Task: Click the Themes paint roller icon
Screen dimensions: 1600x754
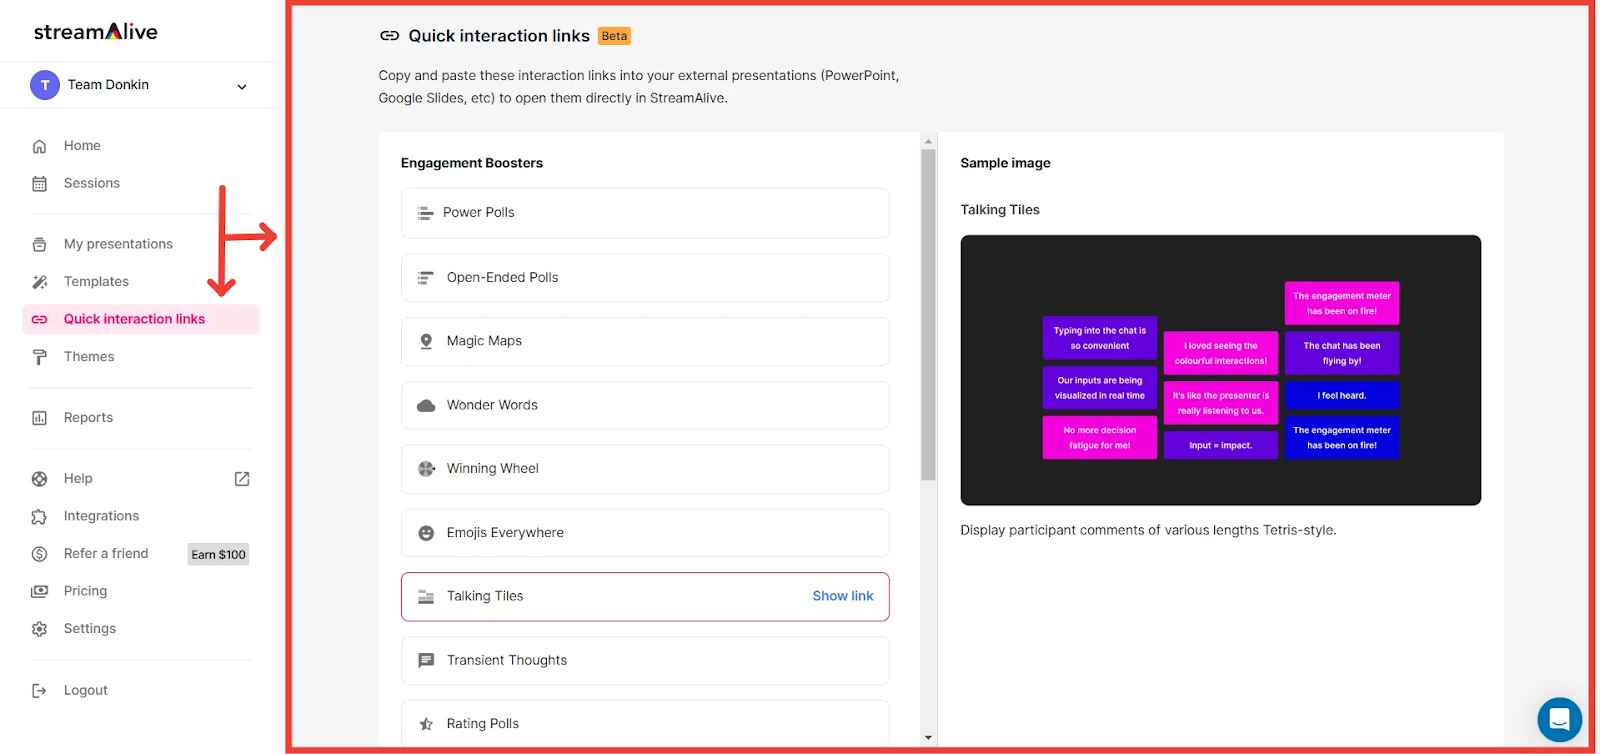Action: (x=40, y=357)
